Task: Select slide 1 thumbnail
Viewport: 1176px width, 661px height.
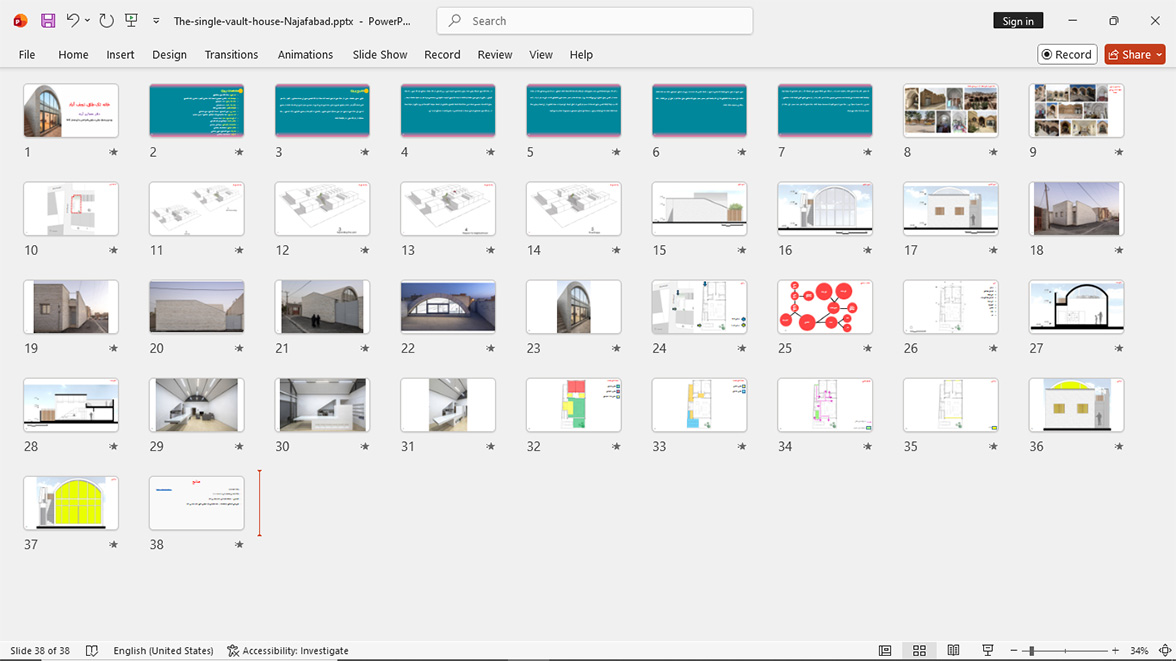Action: [x=70, y=110]
